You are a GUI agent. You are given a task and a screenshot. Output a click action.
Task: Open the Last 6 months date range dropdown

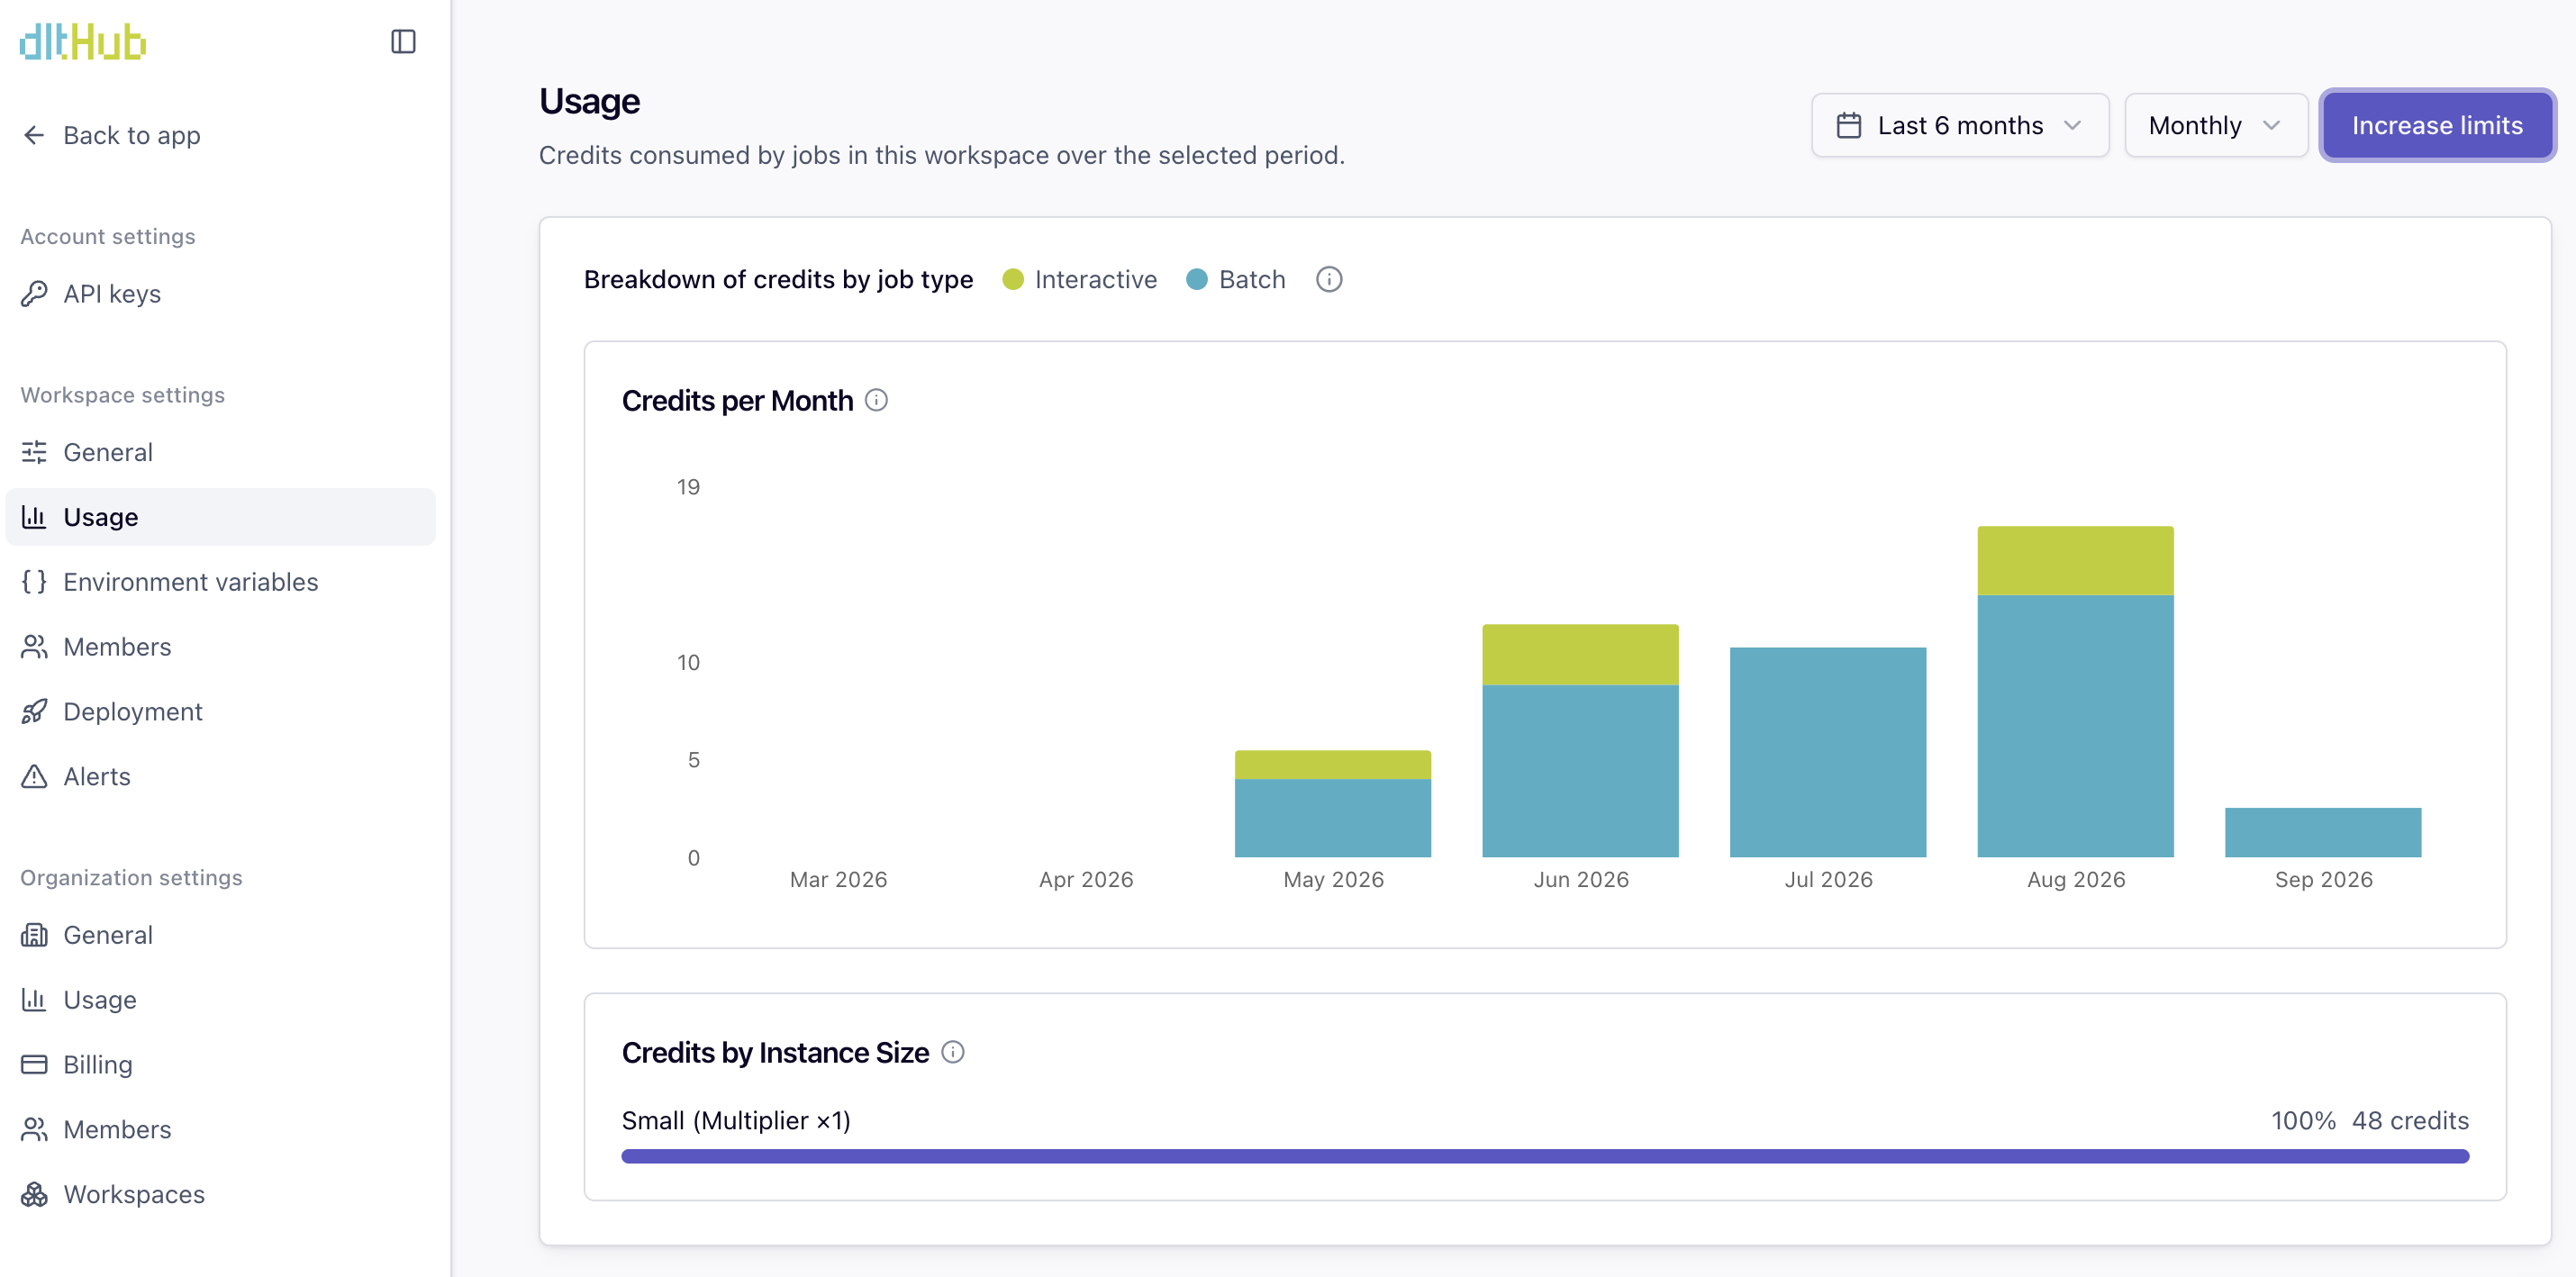tap(1960, 125)
